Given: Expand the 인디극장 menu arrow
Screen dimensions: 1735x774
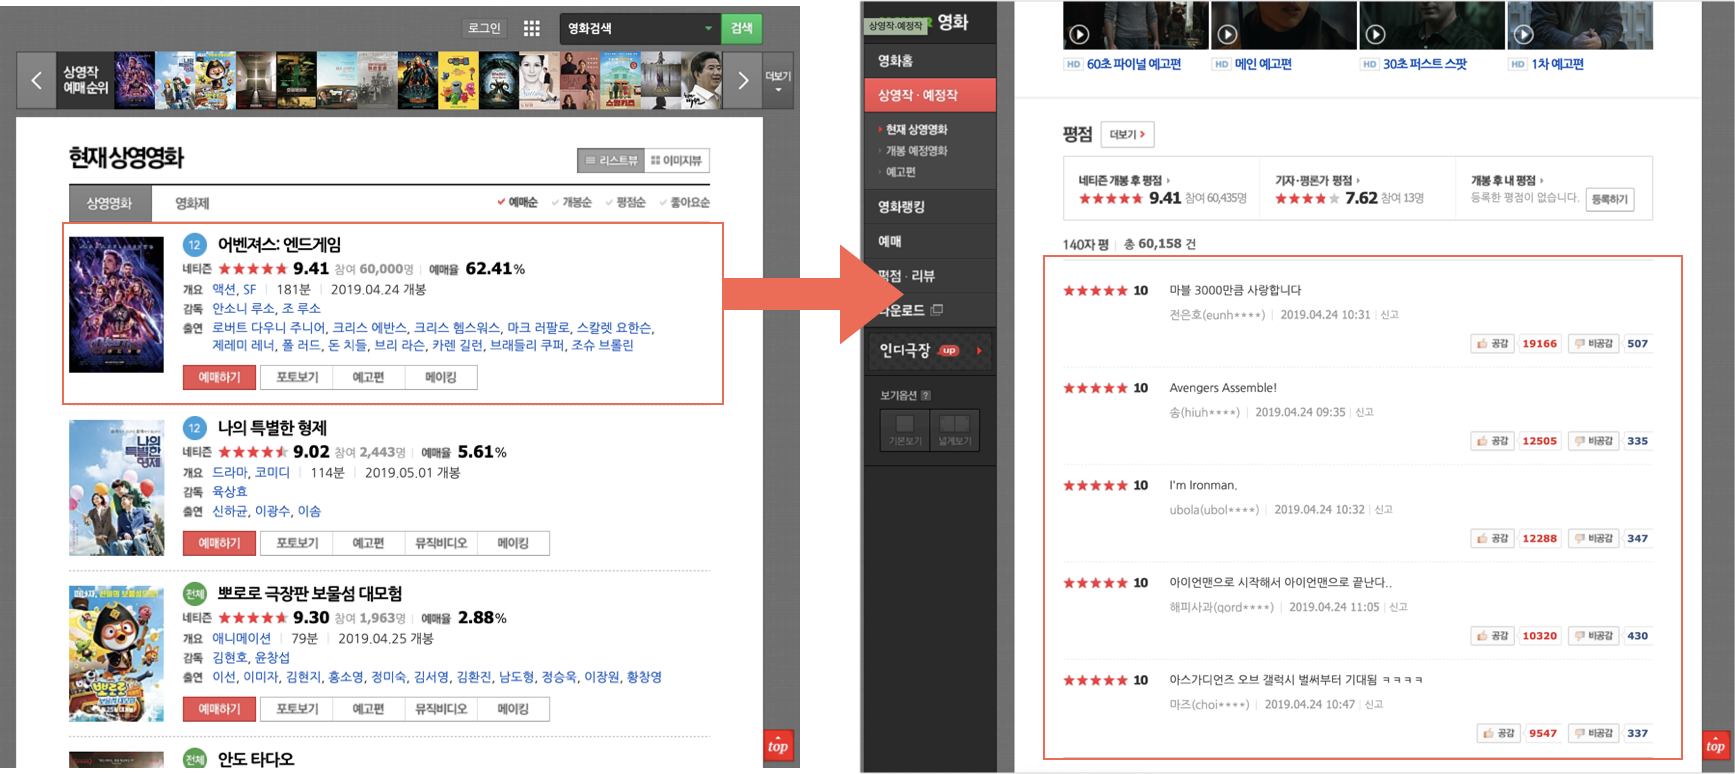Looking at the screenshot, I should point(978,350).
